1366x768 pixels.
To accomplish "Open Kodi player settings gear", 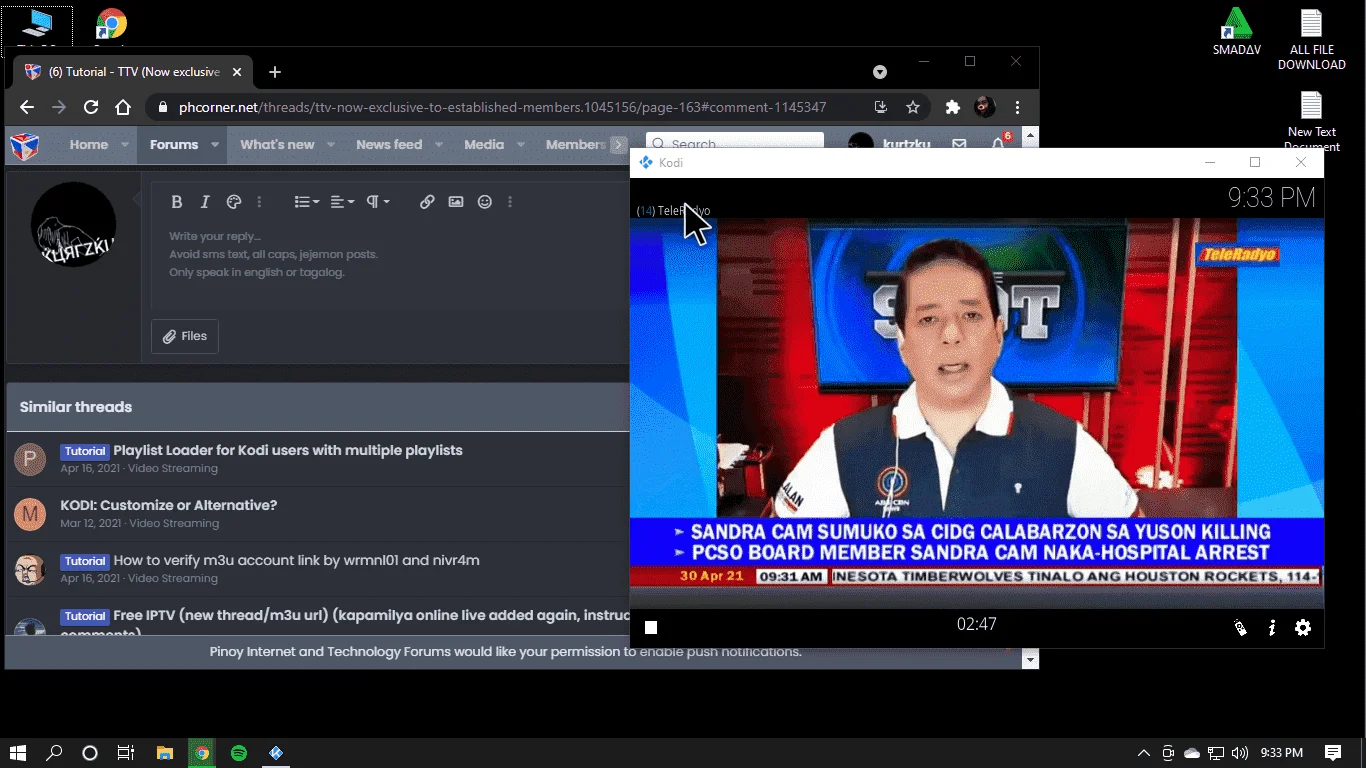I will click(1303, 628).
